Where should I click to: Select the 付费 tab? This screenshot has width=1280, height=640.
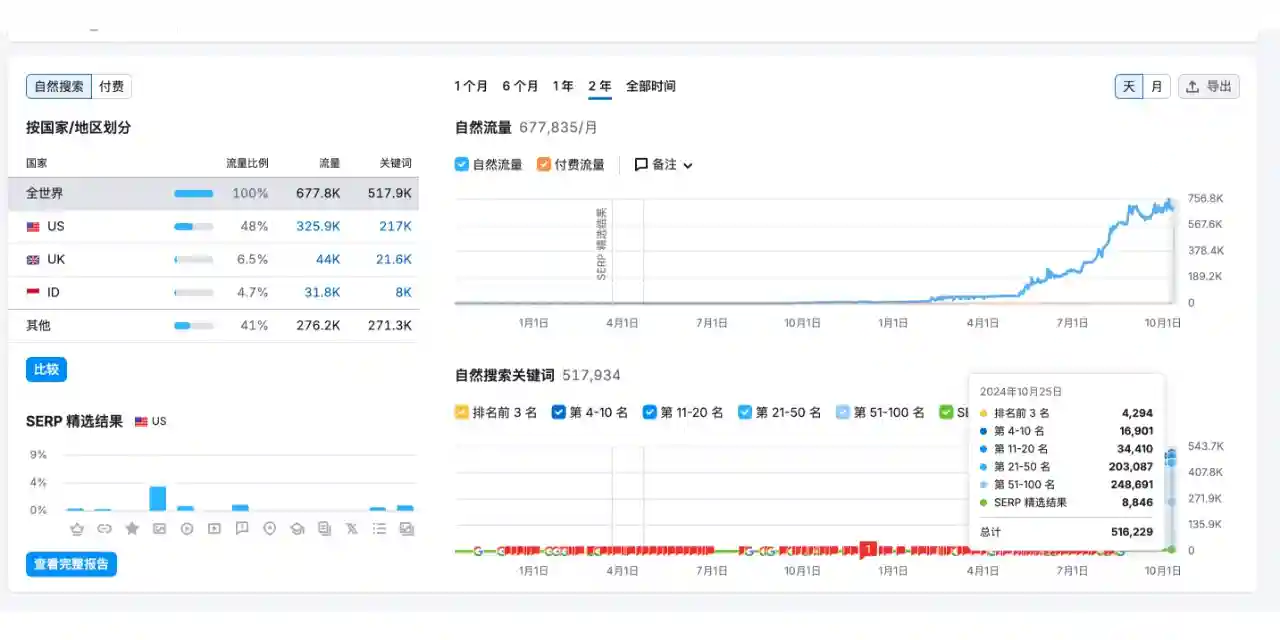pyautogui.click(x=112, y=86)
